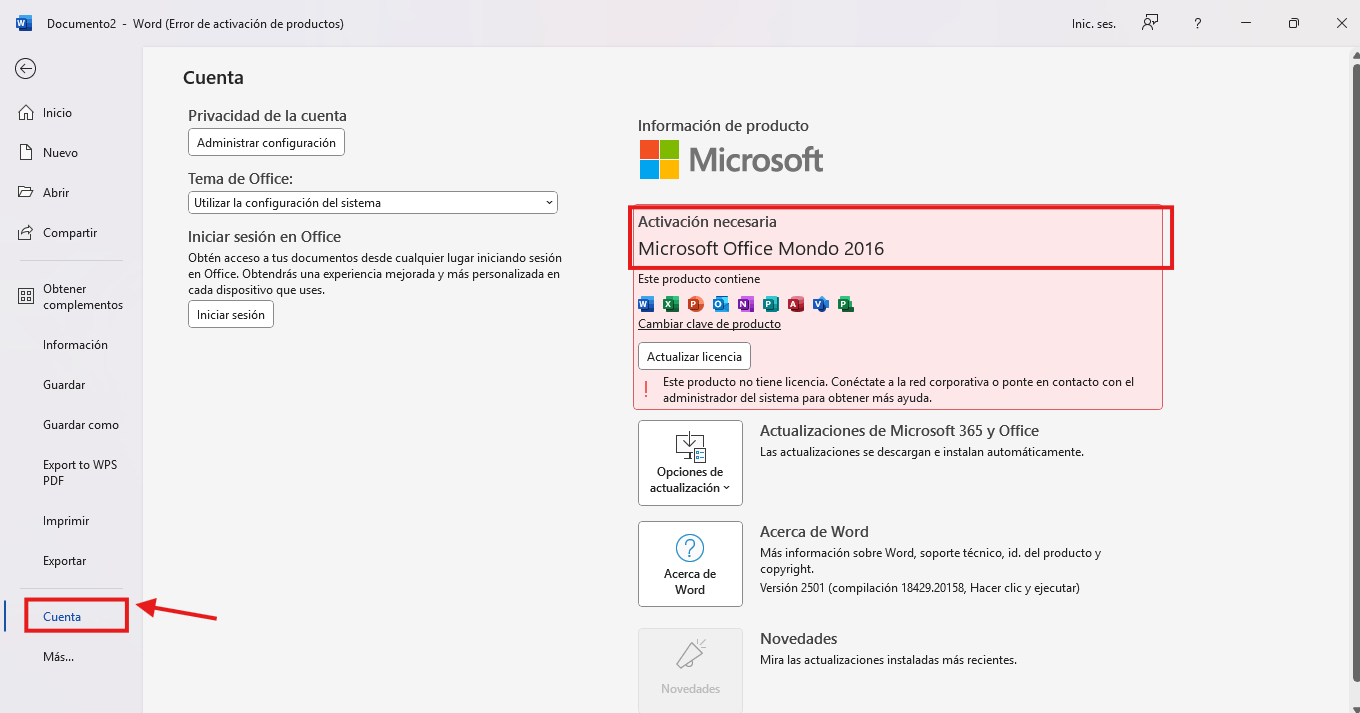1360x713 pixels.
Task: Open the help question mark icon
Action: pyautogui.click(x=1198, y=23)
